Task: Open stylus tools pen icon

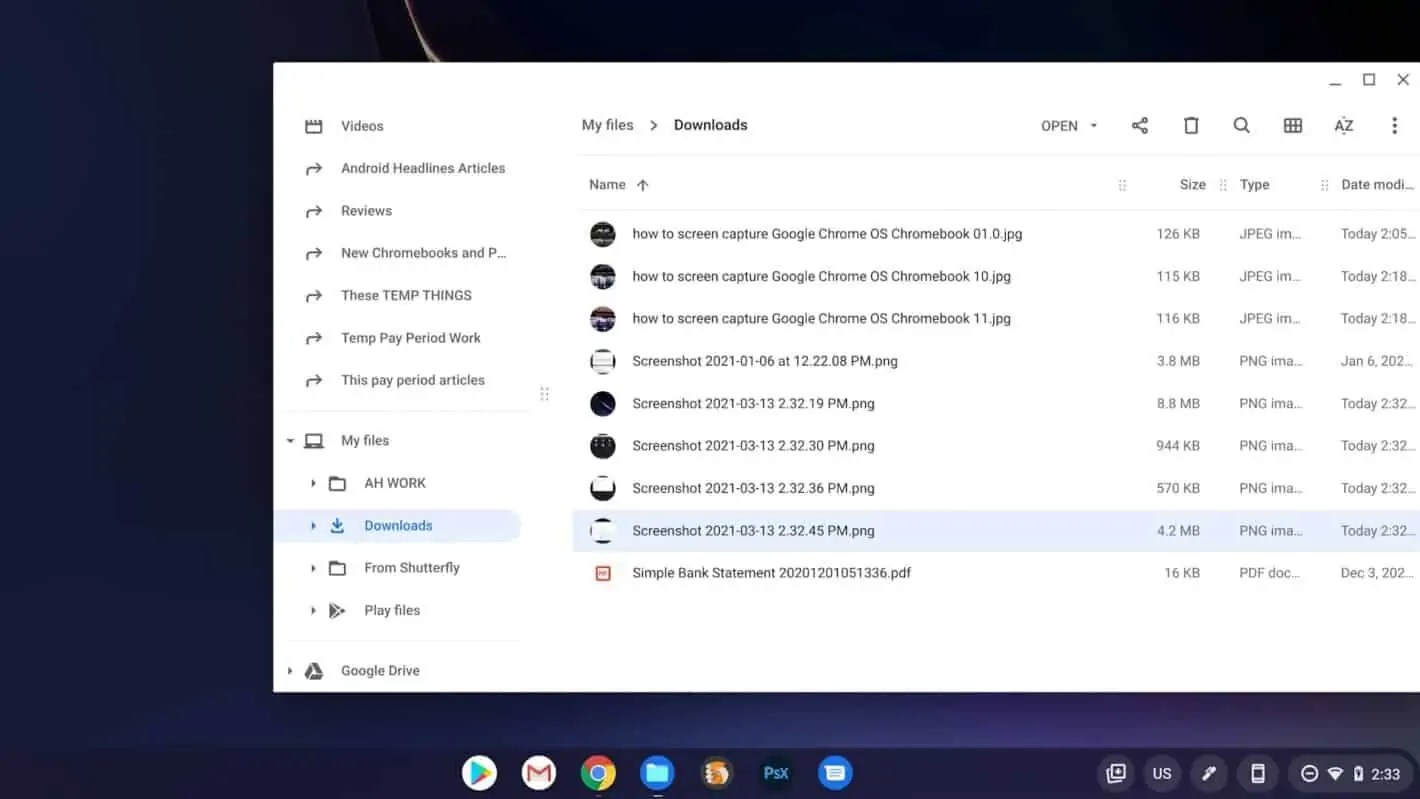Action: click(1208, 773)
